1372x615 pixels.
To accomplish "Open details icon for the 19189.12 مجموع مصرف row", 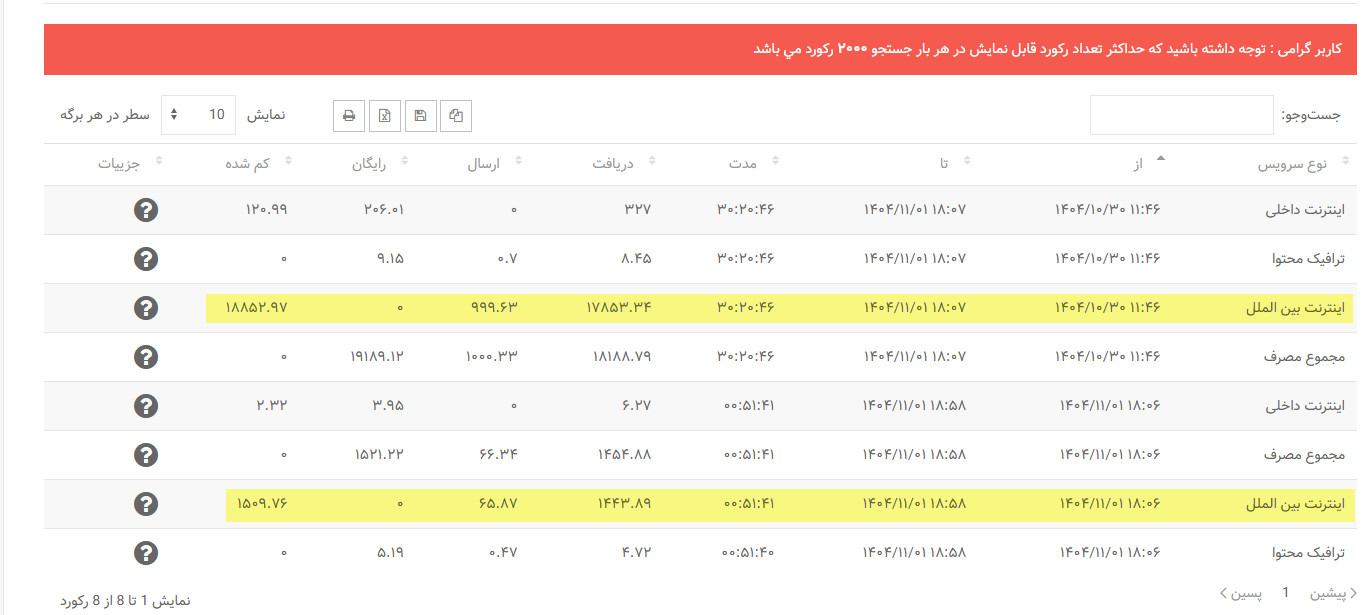I will (146, 357).
